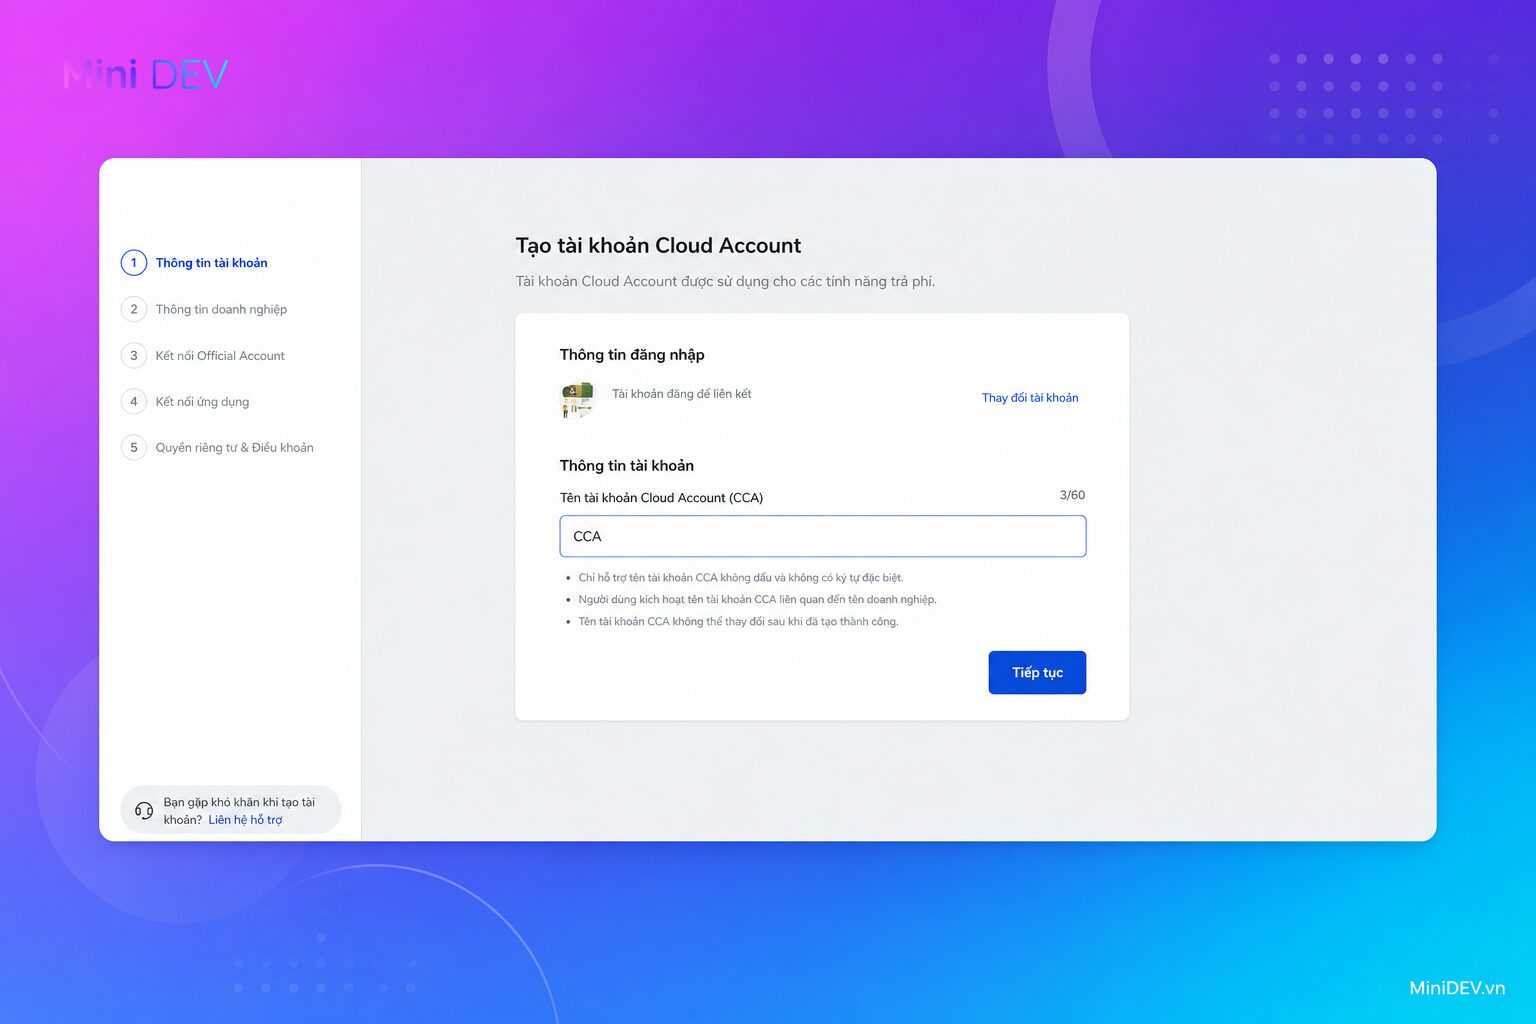This screenshot has width=1536, height=1024.
Task: Open Quyền riêng tư & Điều khoản step
Action: pyautogui.click(x=234, y=447)
